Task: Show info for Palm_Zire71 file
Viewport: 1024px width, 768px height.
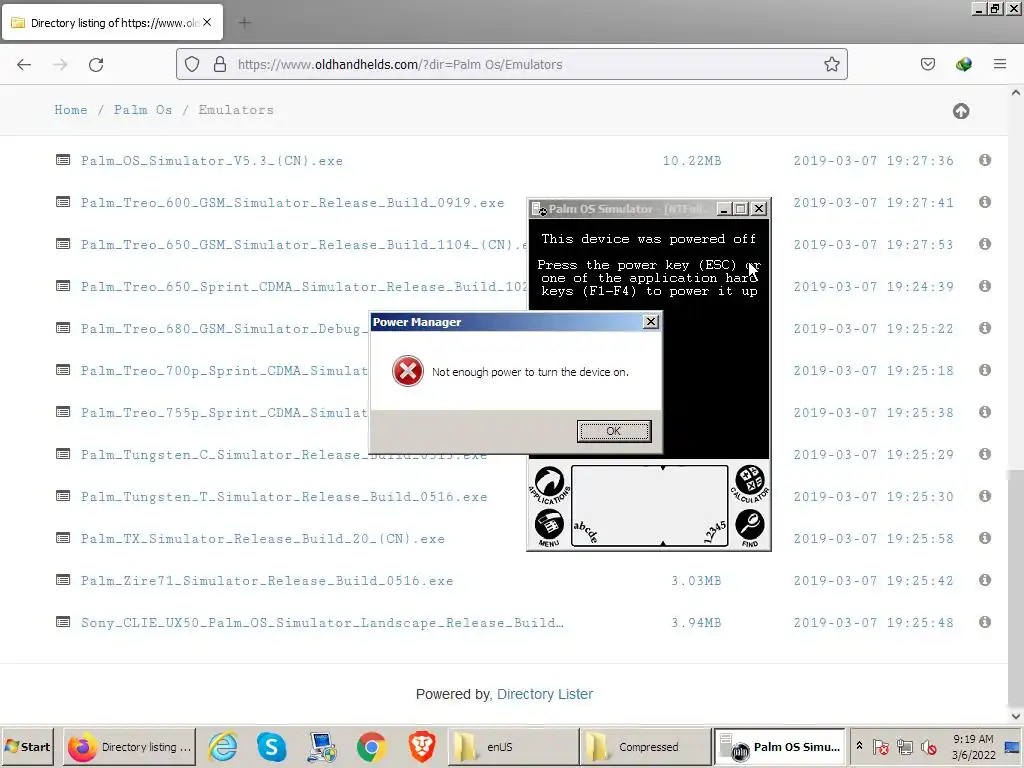Action: point(985,580)
